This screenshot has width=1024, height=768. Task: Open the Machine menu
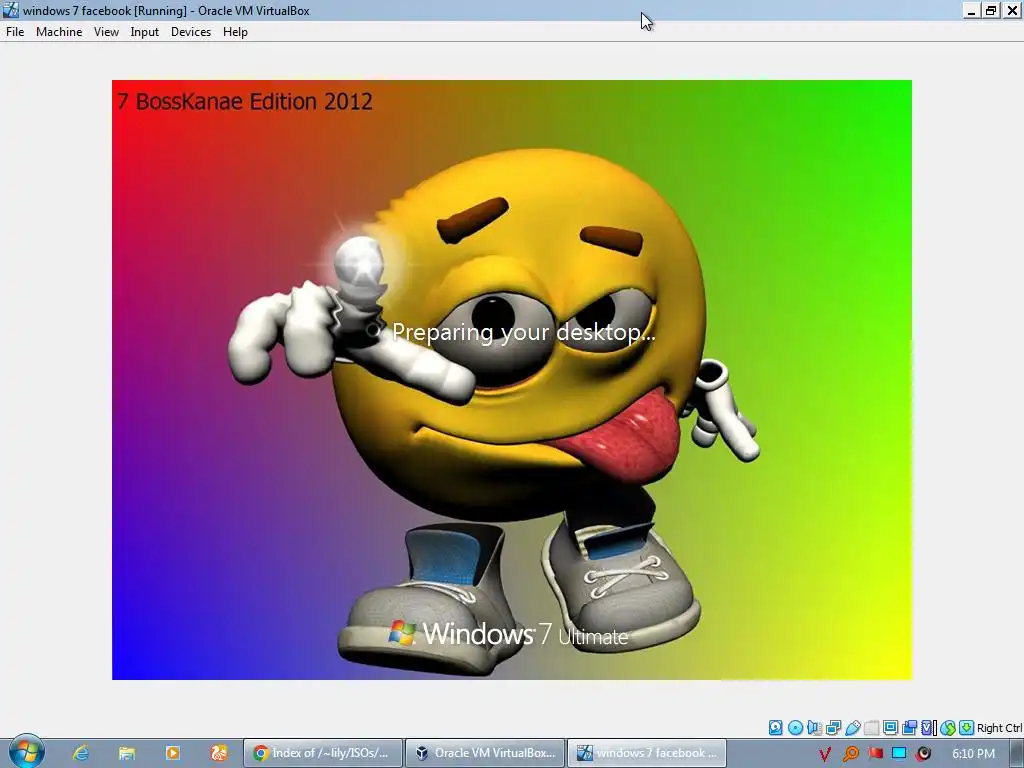click(59, 31)
